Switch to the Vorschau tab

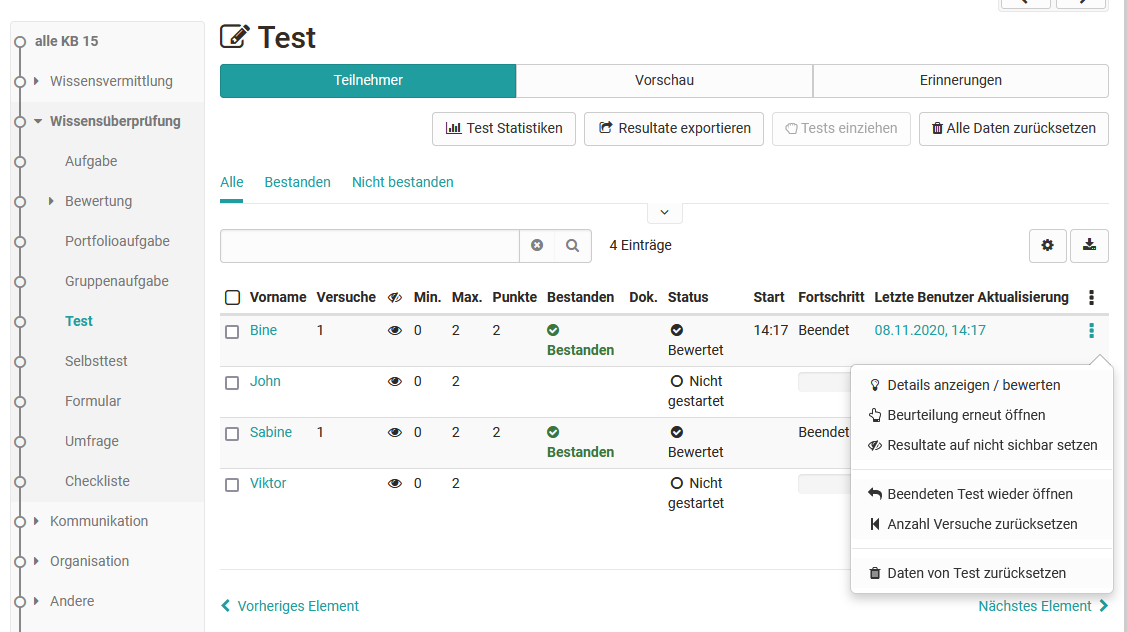click(663, 81)
